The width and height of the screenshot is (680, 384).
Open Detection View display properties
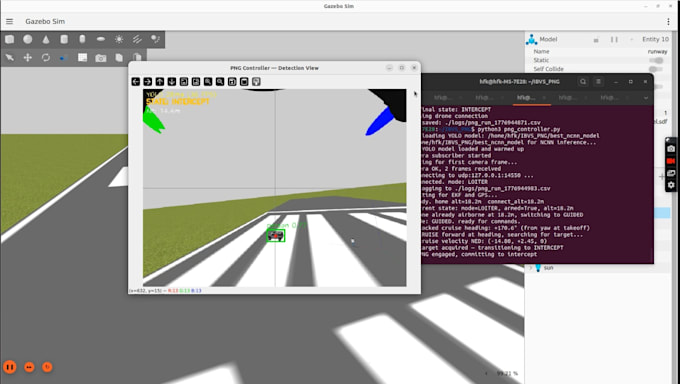click(256, 82)
